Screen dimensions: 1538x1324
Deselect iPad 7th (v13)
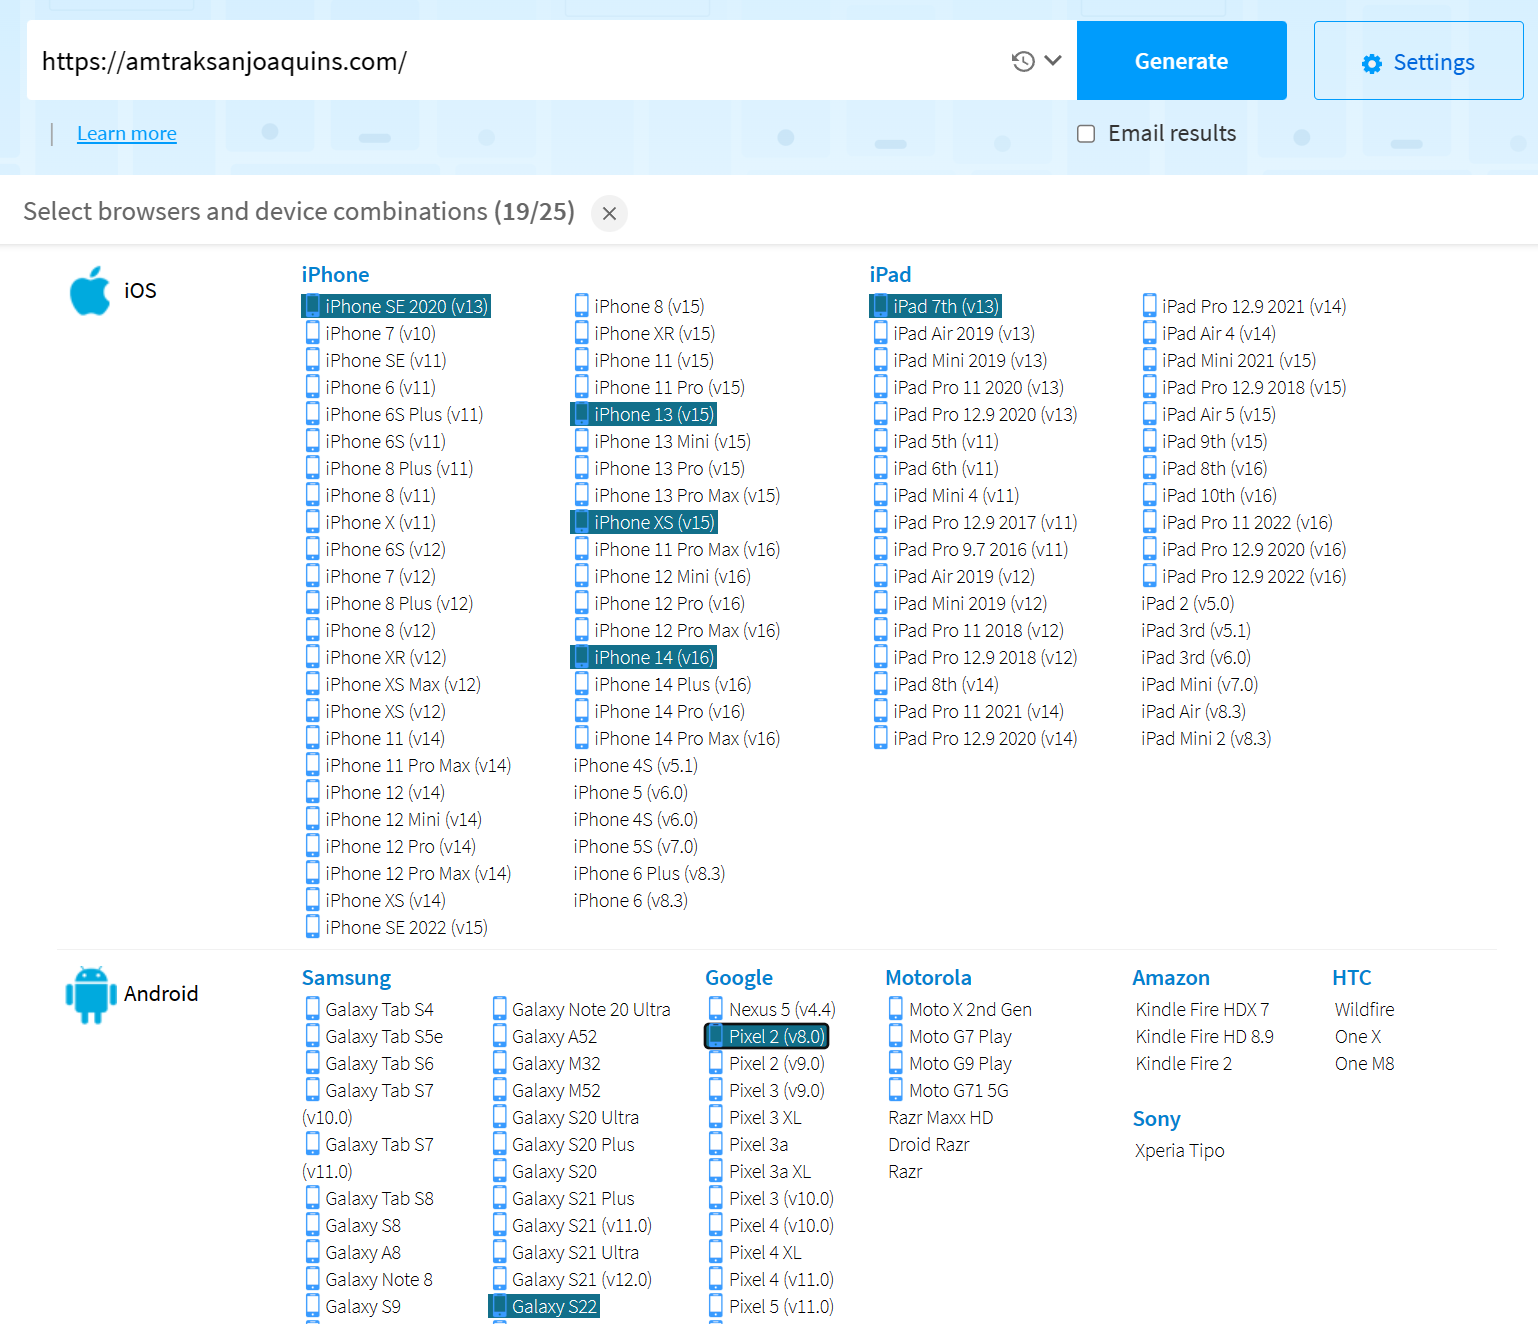tap(935, 306)
